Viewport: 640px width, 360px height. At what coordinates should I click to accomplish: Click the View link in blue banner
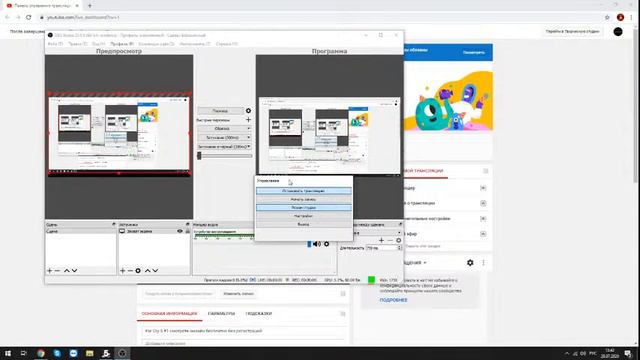[x=473, y=52]
